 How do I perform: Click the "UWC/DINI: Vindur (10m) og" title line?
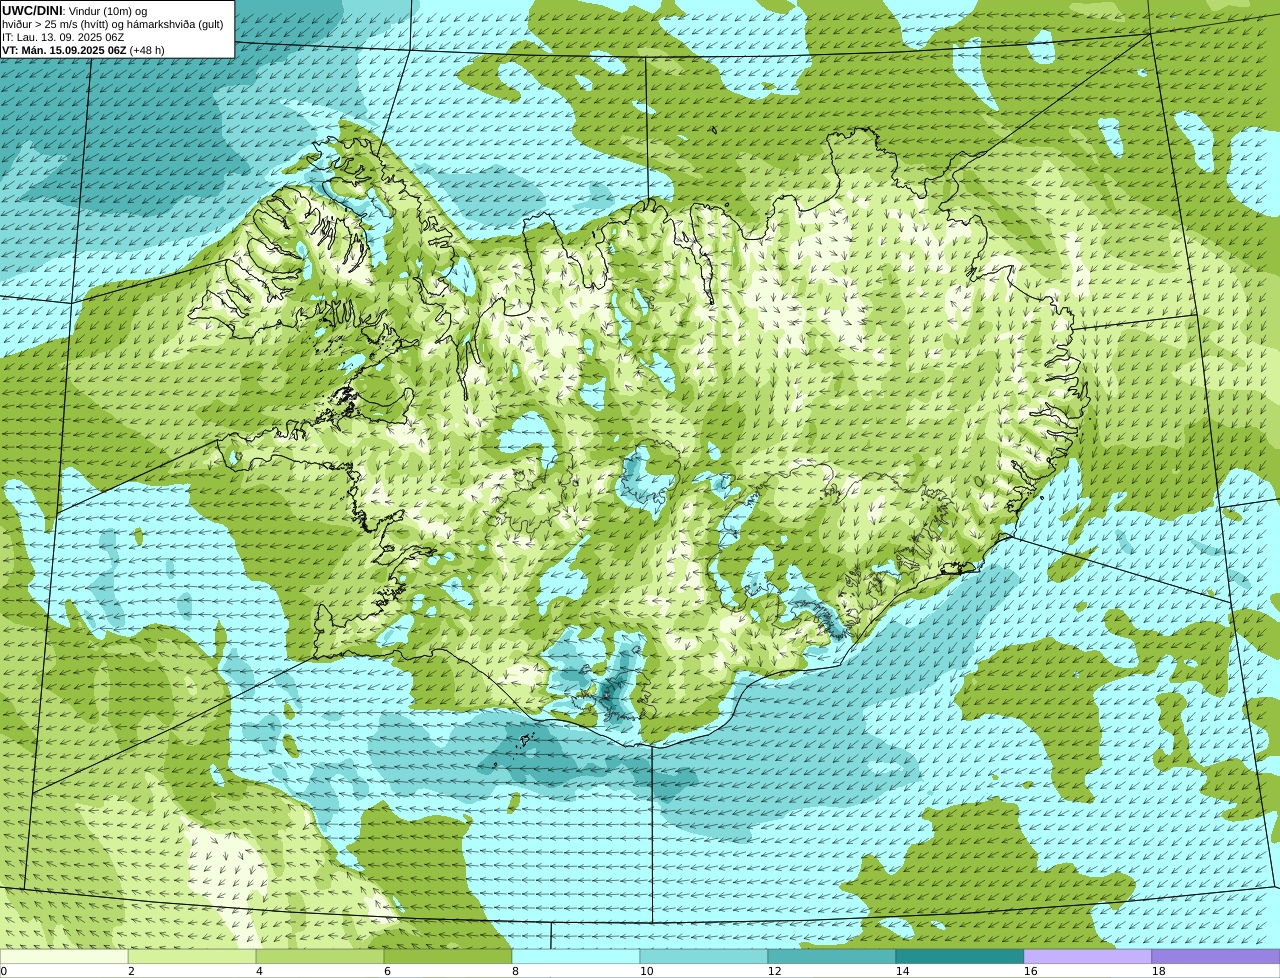[75, 10]
